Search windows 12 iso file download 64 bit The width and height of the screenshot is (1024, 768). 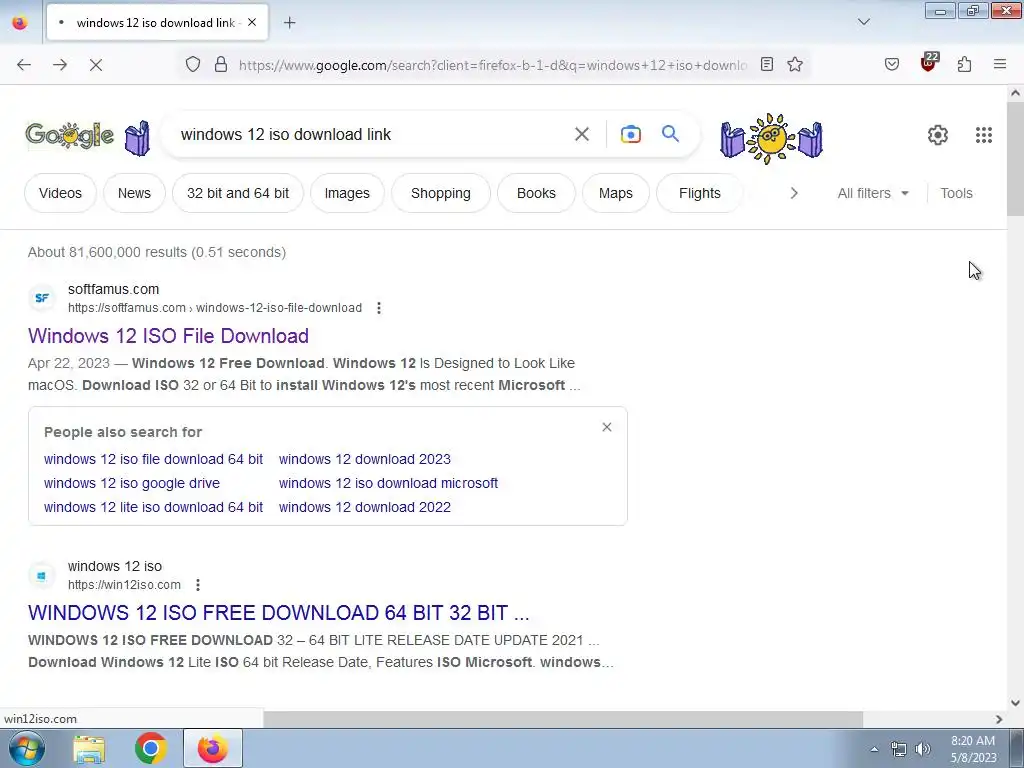(x=153, y=459)
